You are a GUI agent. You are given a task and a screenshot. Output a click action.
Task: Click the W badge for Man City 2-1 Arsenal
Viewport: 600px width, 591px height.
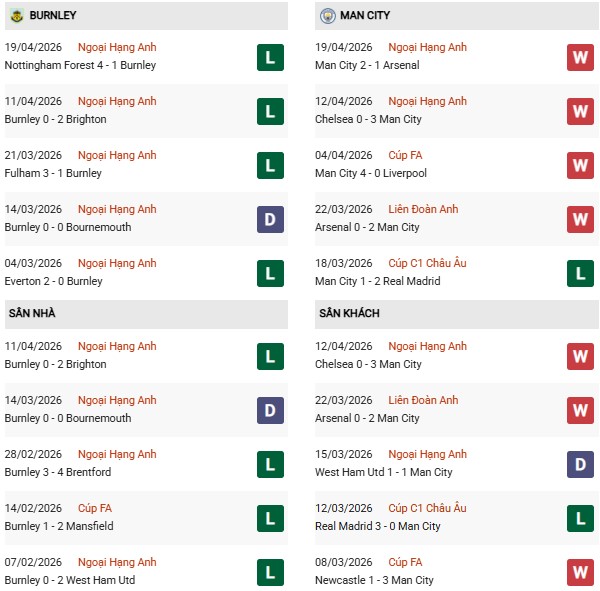tap(580, 57)
